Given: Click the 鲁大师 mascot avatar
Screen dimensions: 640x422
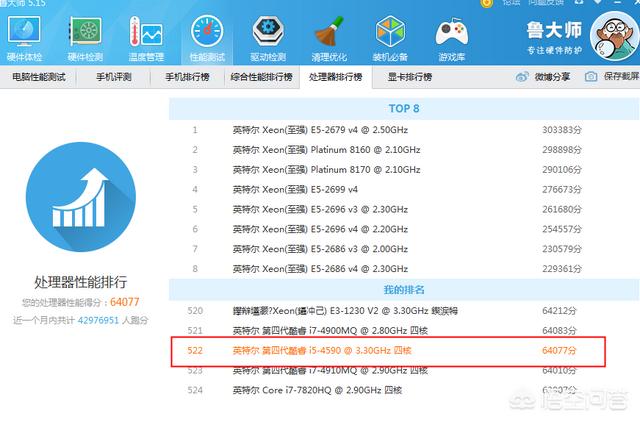Looking at the screenshot, I should 615,36.
